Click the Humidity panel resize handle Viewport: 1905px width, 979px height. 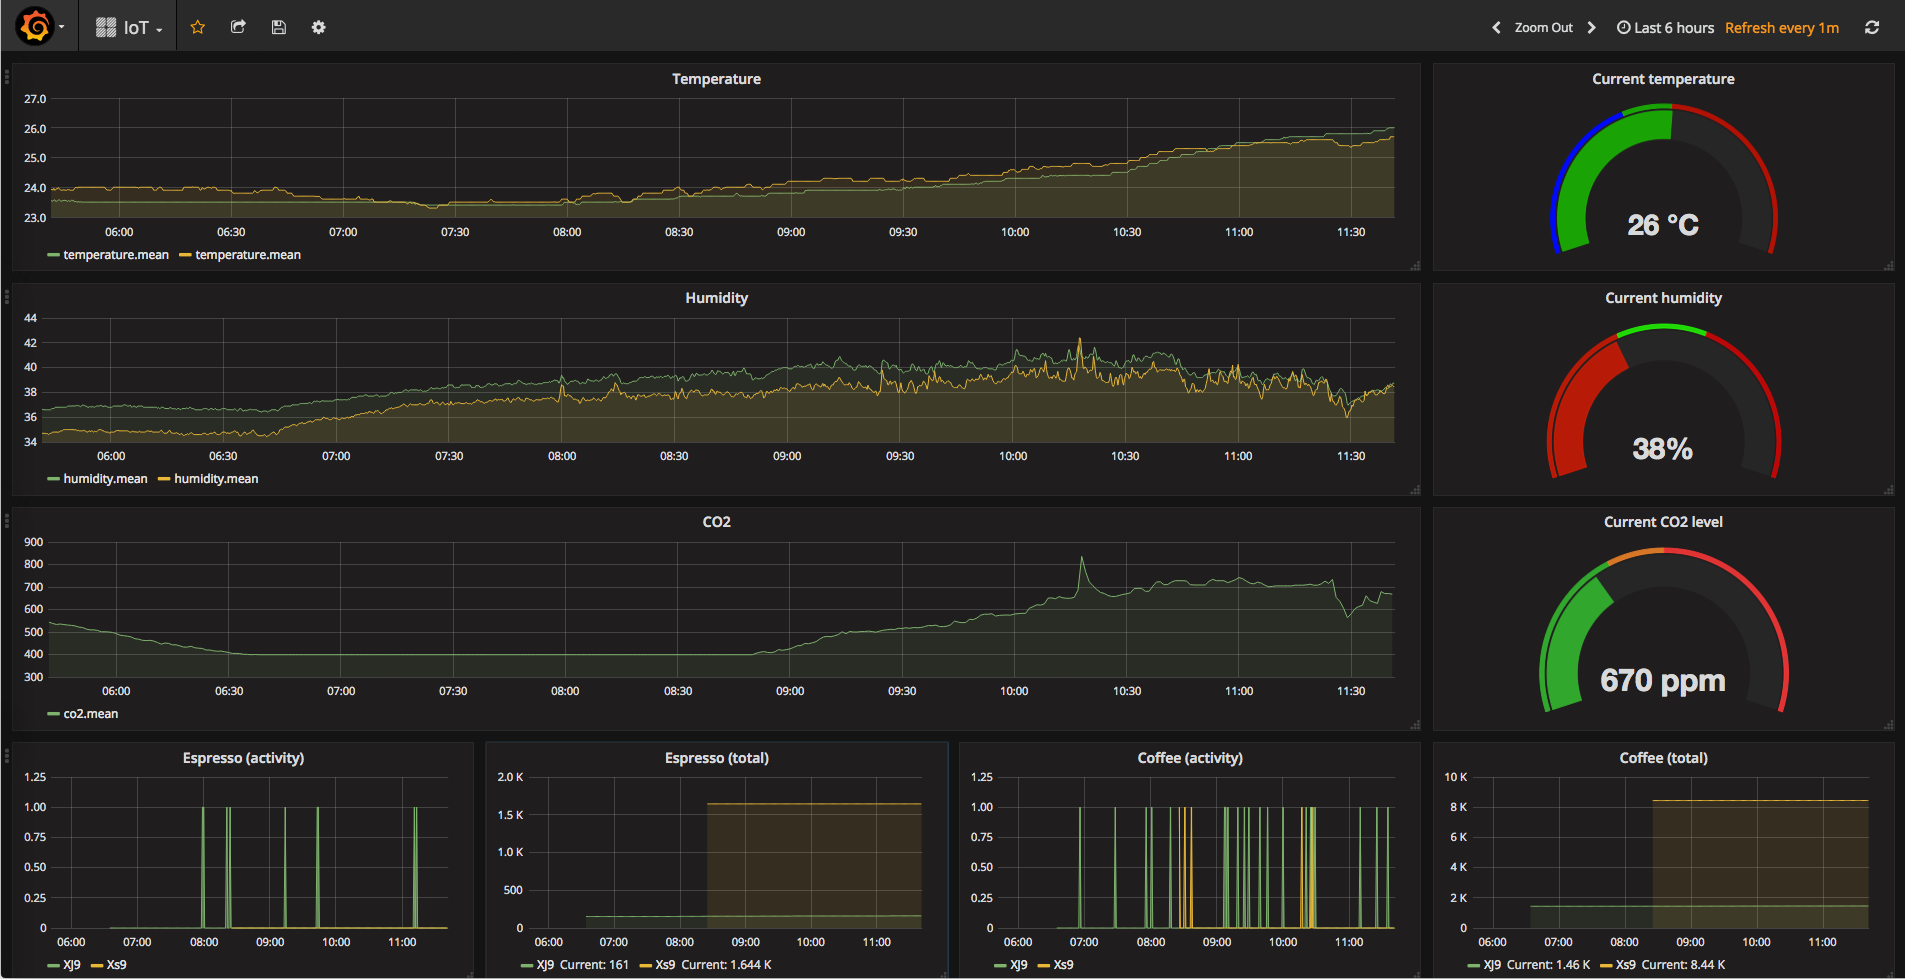(x=1417, y=489)
